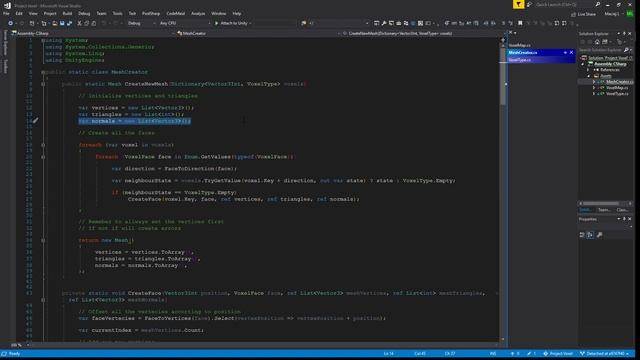Switch to the Team Explorer tab

coord(604,210)
